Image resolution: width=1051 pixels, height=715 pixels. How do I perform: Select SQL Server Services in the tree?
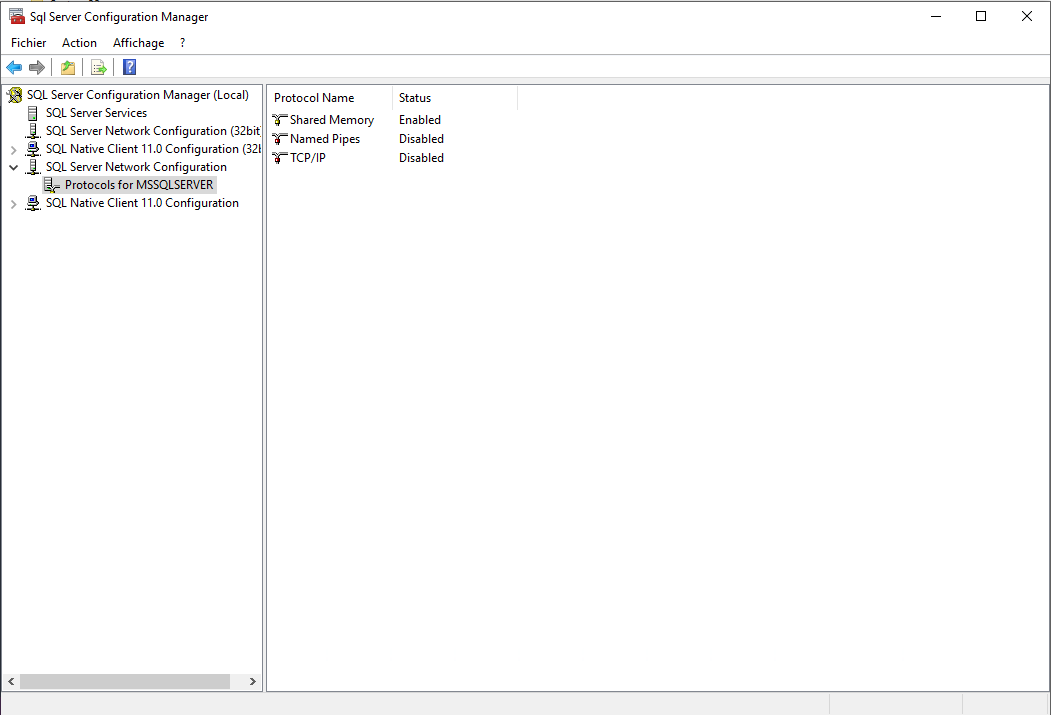click(x=96, y=113)
